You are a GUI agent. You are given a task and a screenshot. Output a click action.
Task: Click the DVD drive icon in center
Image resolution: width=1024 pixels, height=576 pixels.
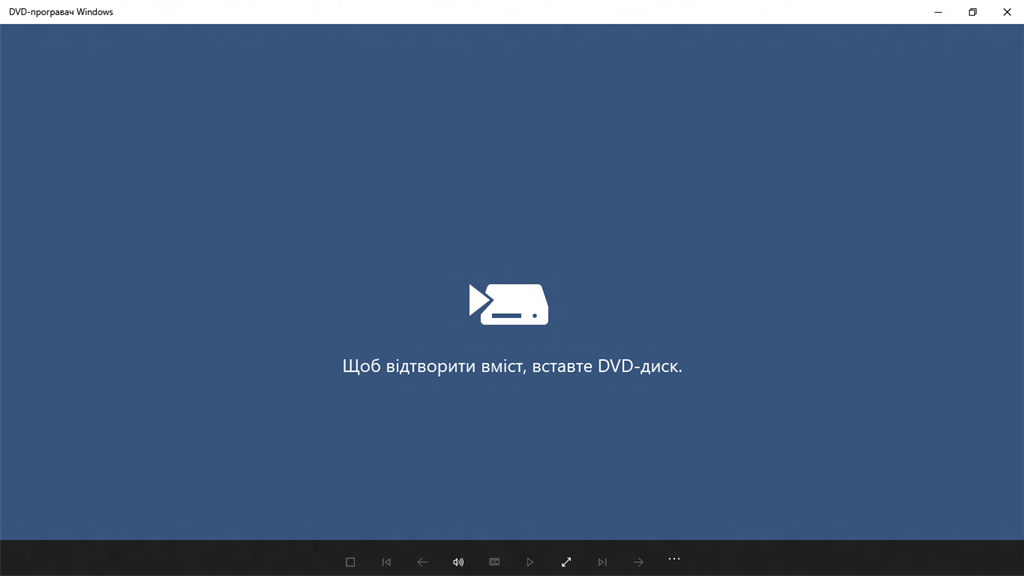pyautogui.click(x=509, y=304)
